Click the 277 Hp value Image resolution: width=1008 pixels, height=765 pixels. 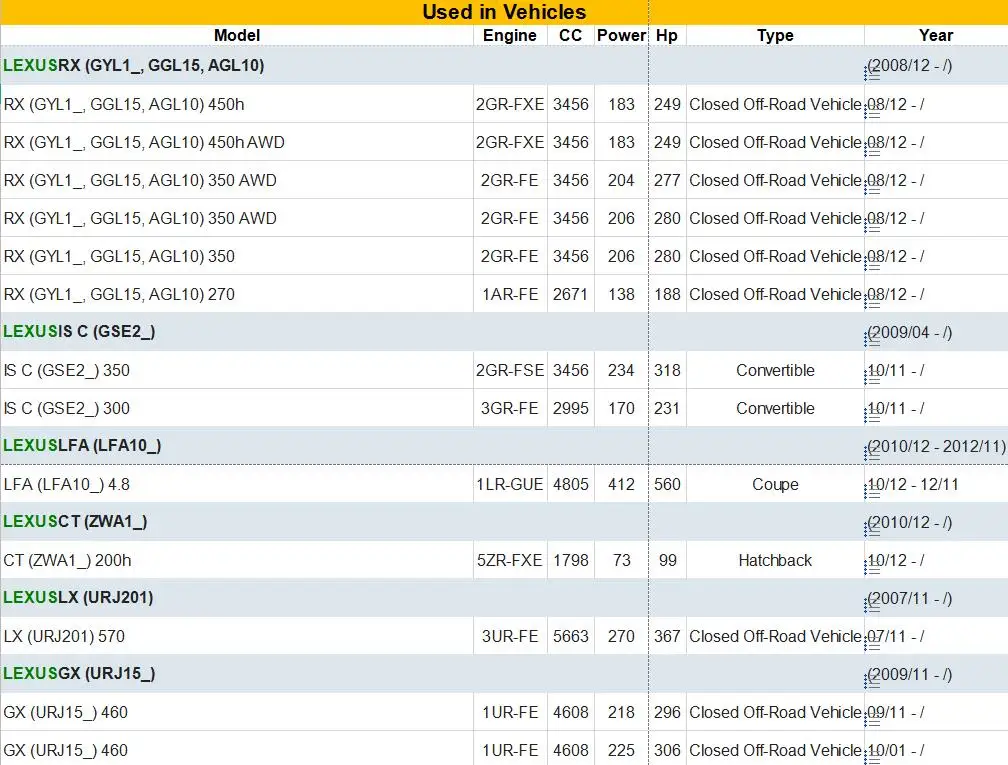(667, 180)
